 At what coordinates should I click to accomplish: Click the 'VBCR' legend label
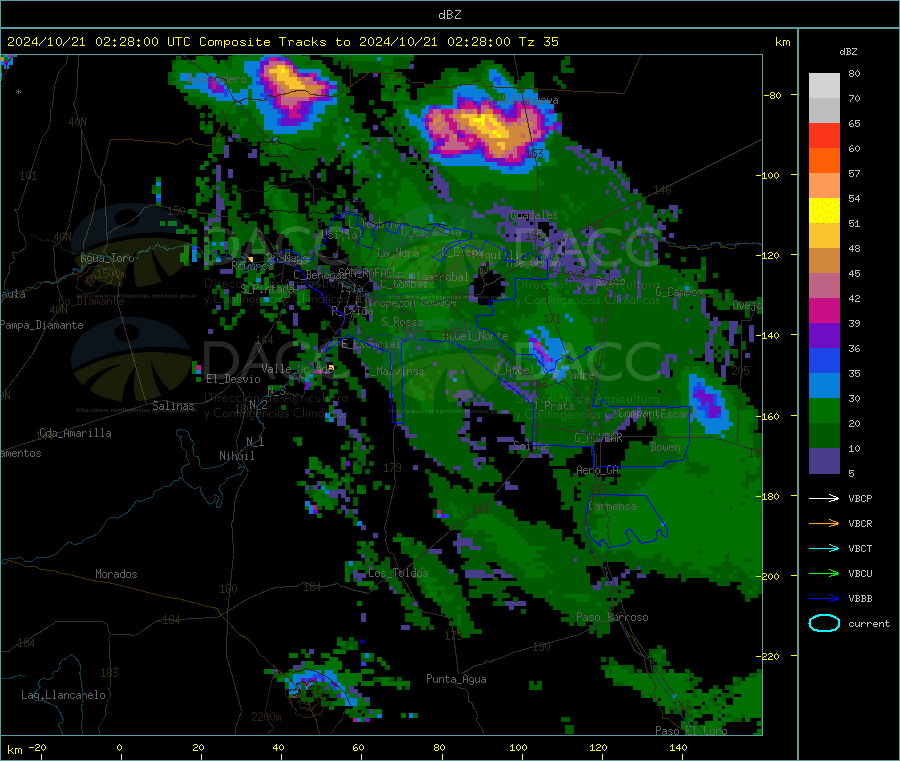click(x=860, y=523)
